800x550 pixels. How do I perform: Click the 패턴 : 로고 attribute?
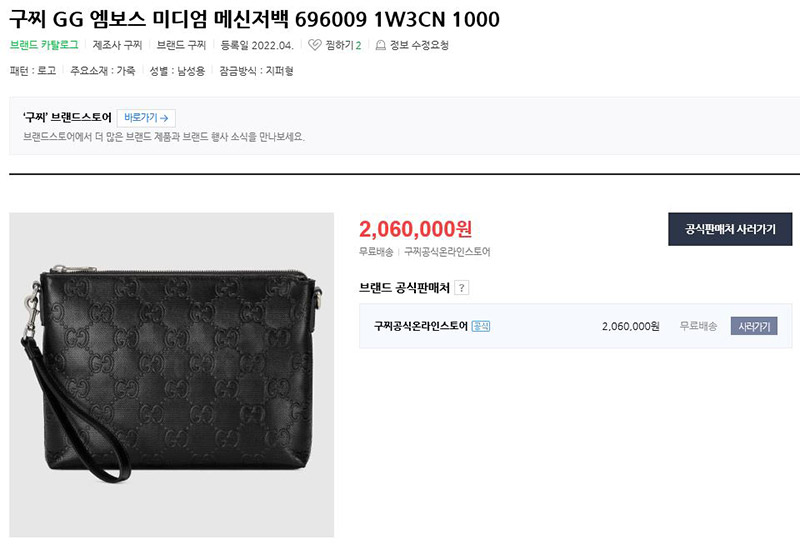point(33,71)
